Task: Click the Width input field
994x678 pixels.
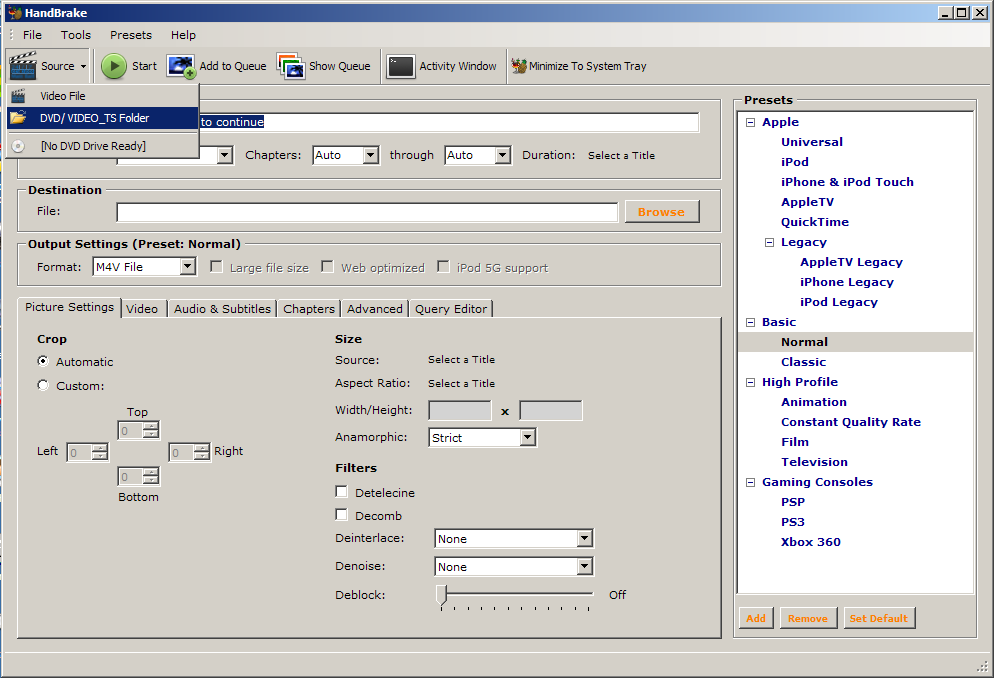Action: click(460, 411)
